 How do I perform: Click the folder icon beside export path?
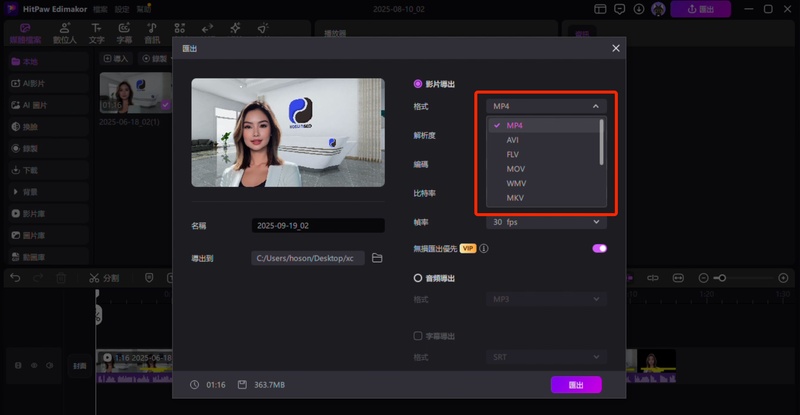pos(377,258)
